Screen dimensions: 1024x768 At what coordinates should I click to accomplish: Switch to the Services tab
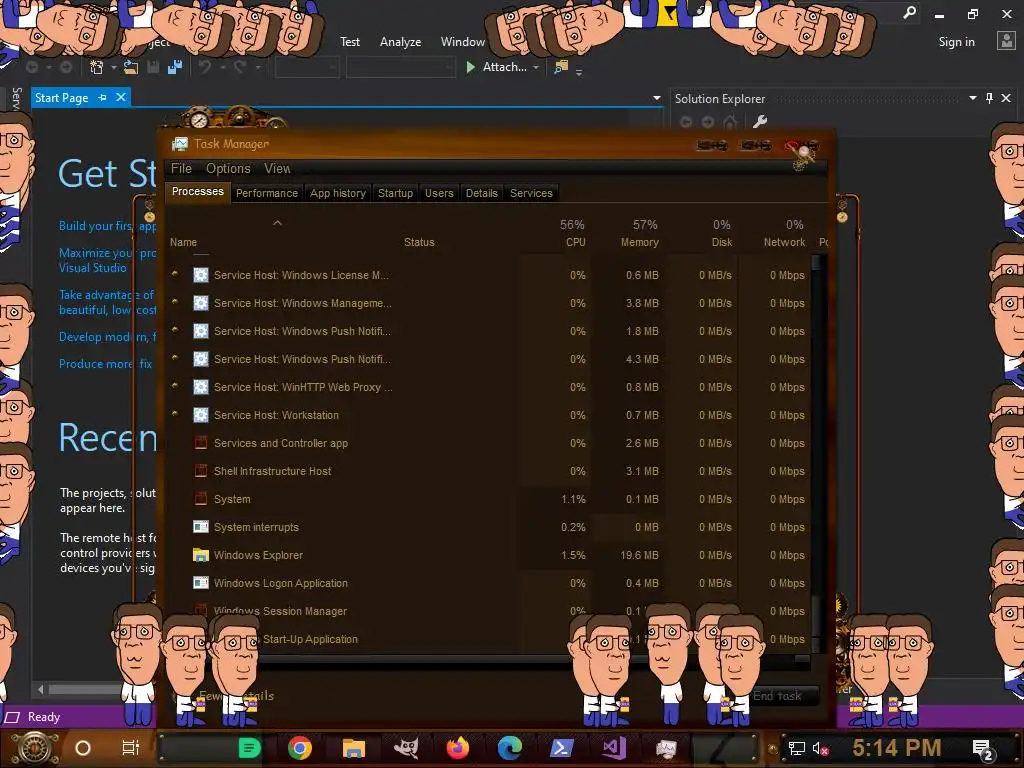[x=531, y=193]
